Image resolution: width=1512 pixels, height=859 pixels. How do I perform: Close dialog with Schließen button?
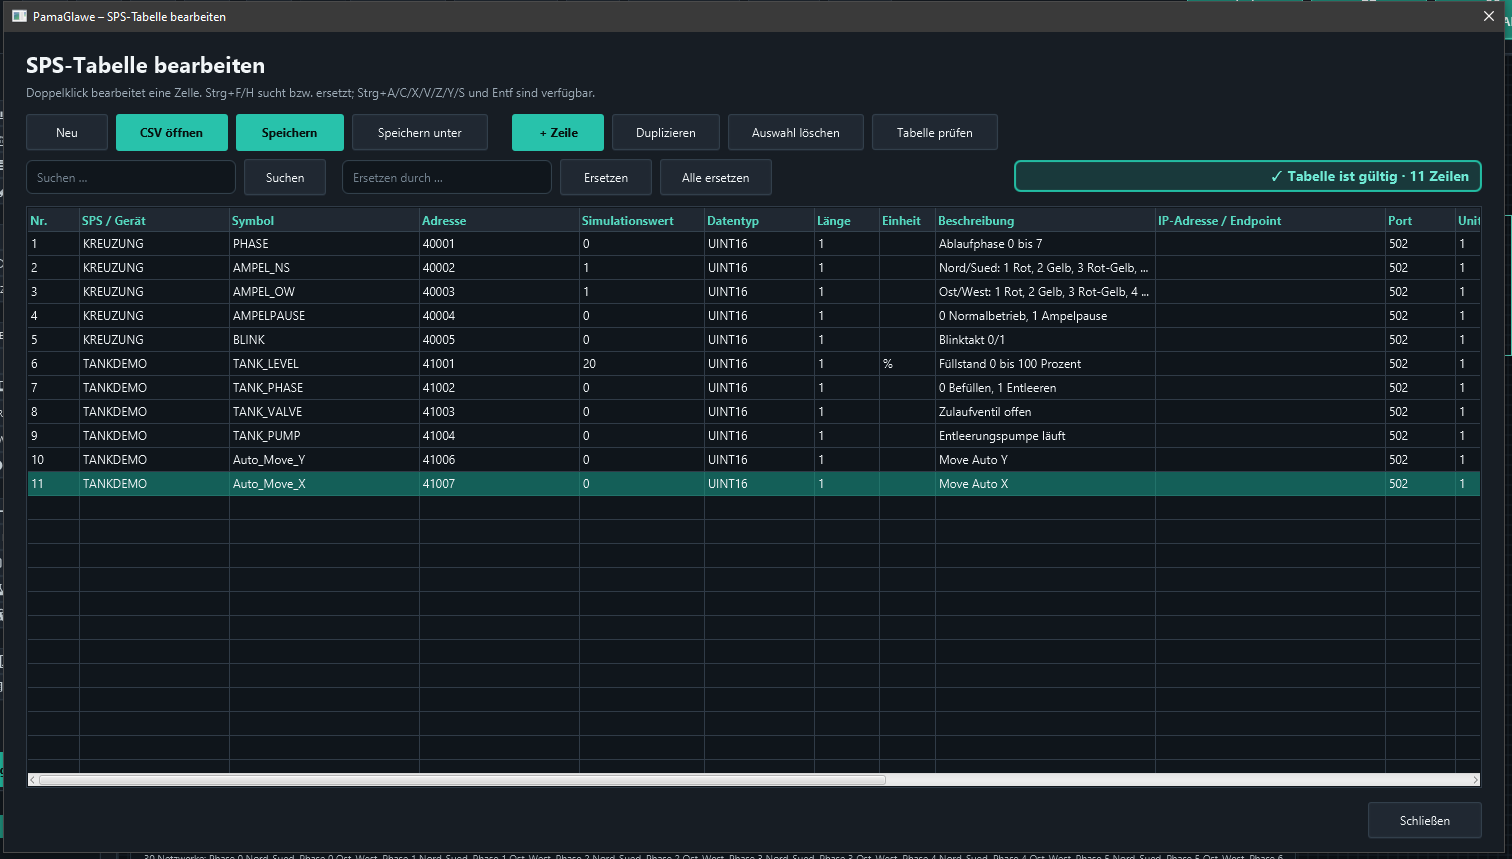1424,821
